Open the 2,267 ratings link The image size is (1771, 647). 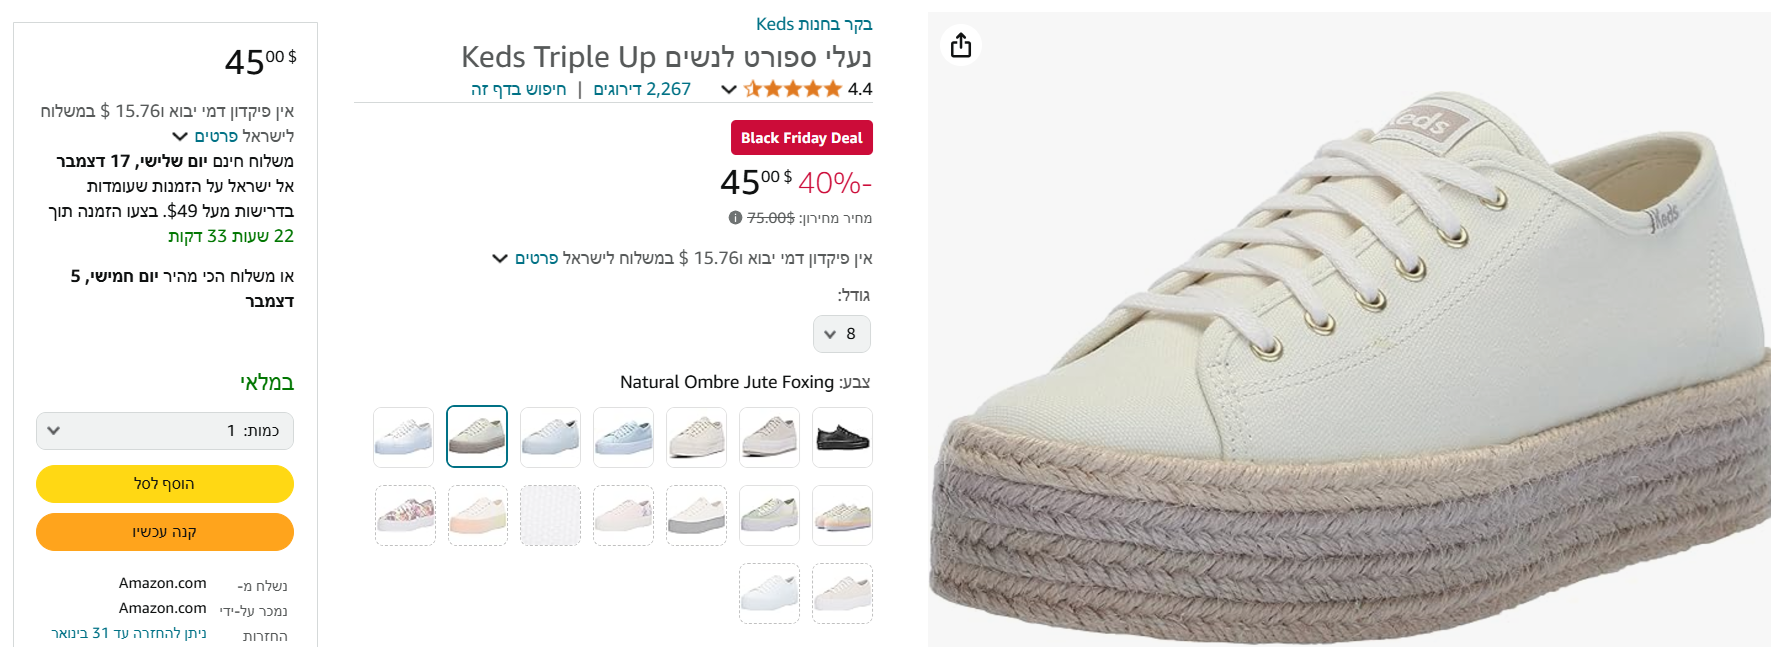(642, 89)
